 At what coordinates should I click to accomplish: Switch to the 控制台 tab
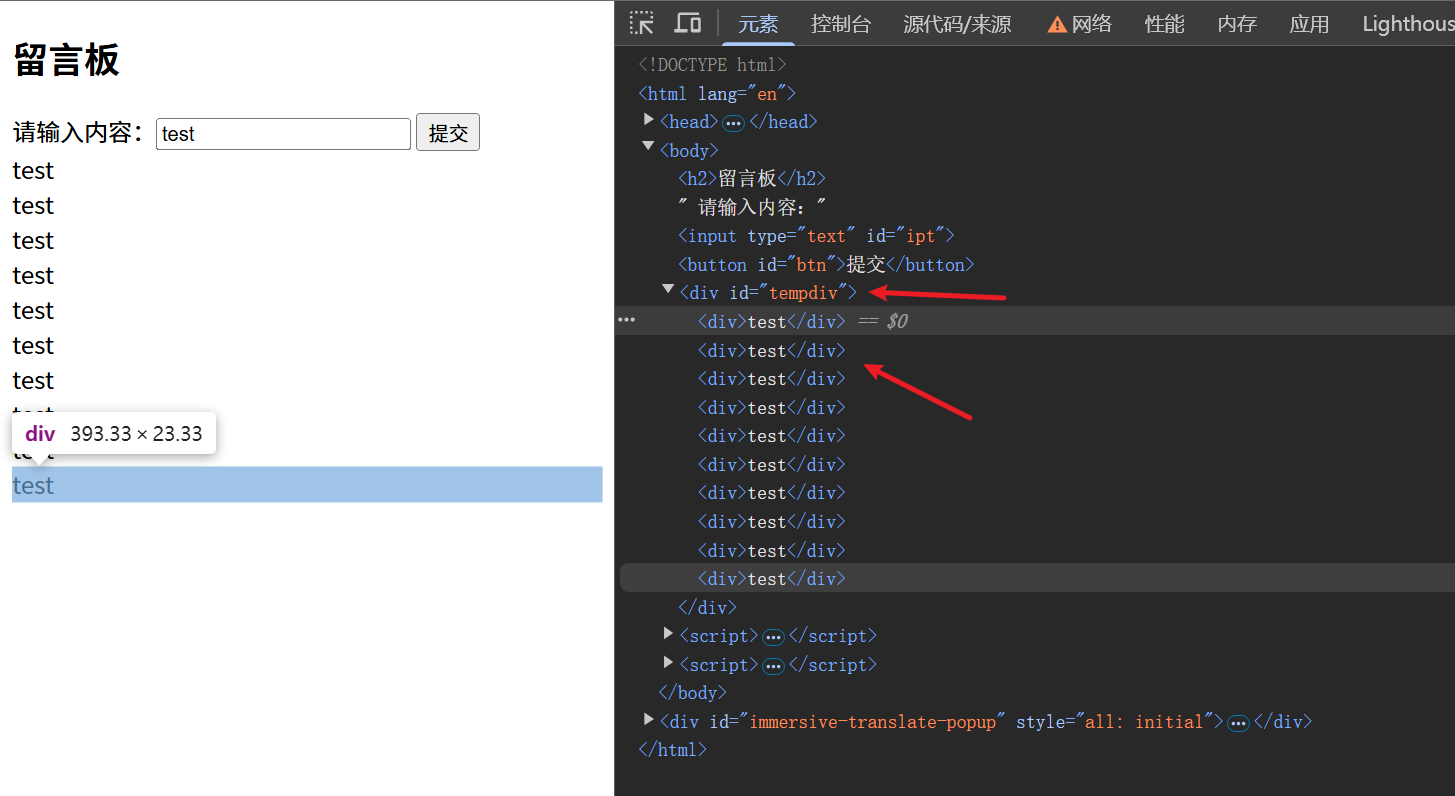(840, 24)
